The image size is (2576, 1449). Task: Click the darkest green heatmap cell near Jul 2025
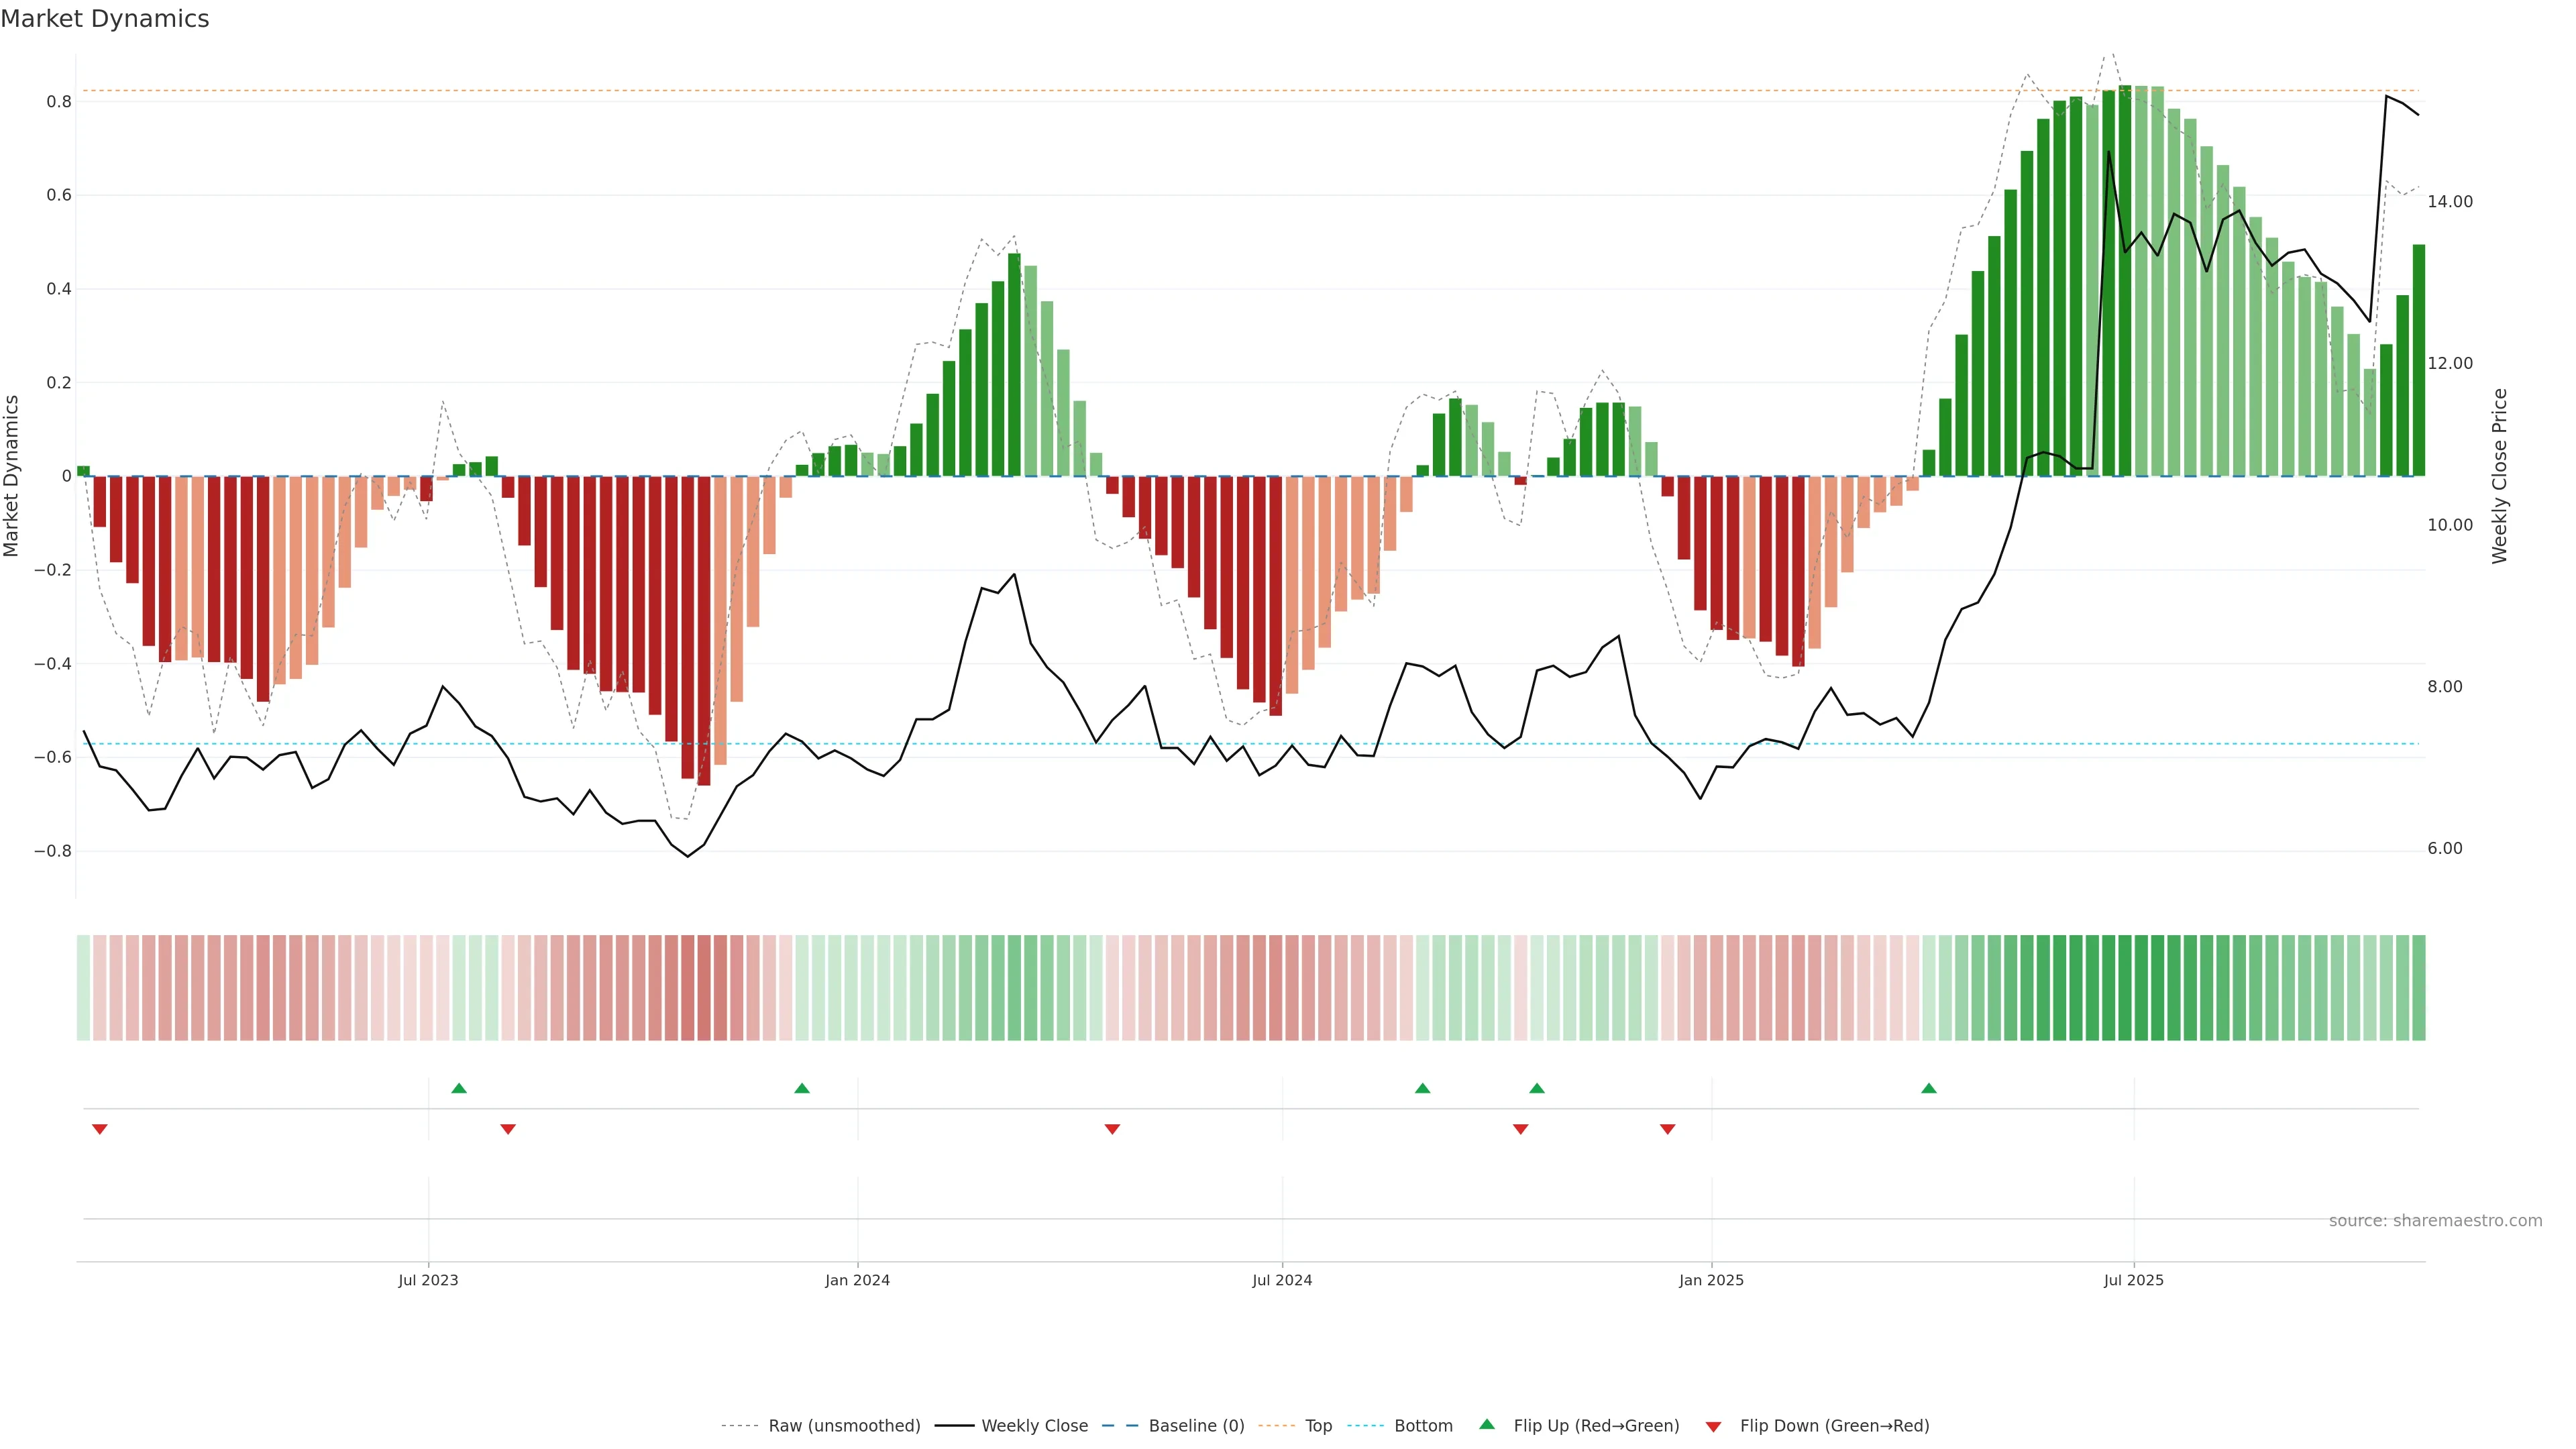pyautogui.click(x=2125, y=987)
